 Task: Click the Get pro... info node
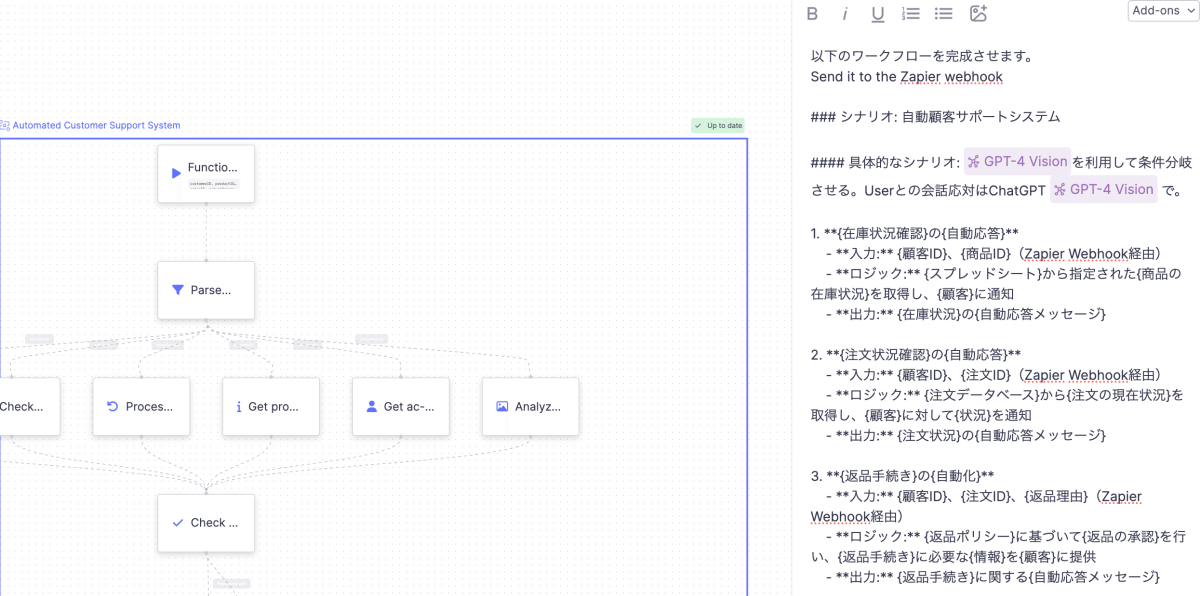point(271,406)
